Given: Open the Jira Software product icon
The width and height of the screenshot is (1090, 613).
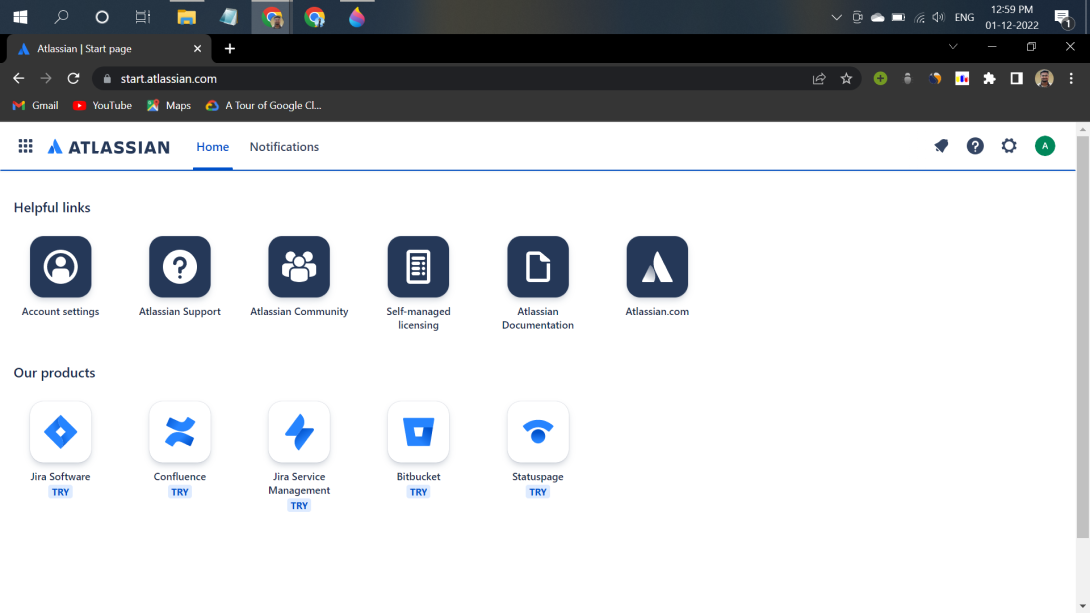Looking at the screenshot, I should tap(60, 431).
